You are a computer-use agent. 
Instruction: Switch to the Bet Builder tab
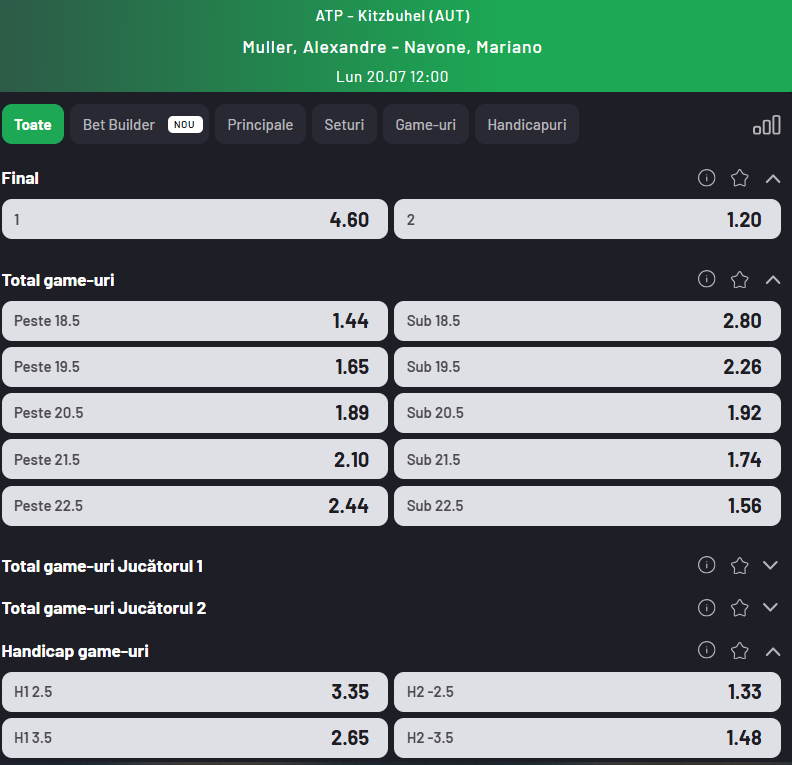coord(139,124)
